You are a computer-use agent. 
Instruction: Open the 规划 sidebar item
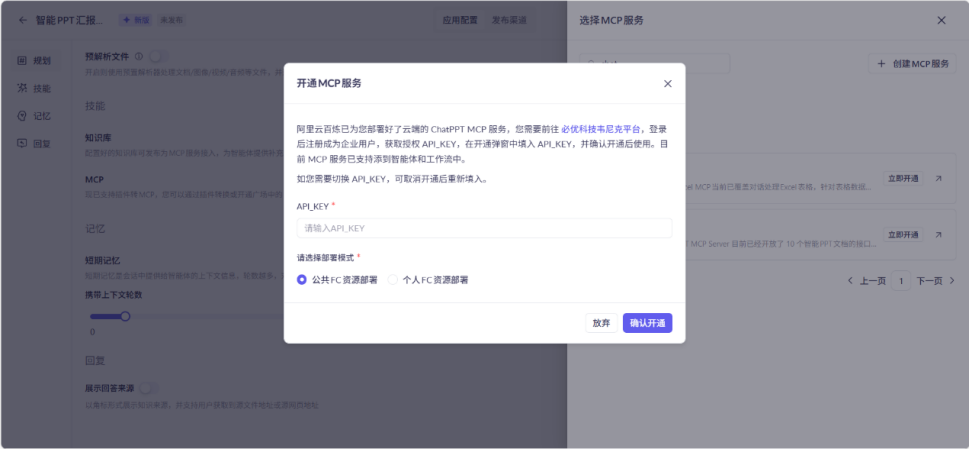35,61
